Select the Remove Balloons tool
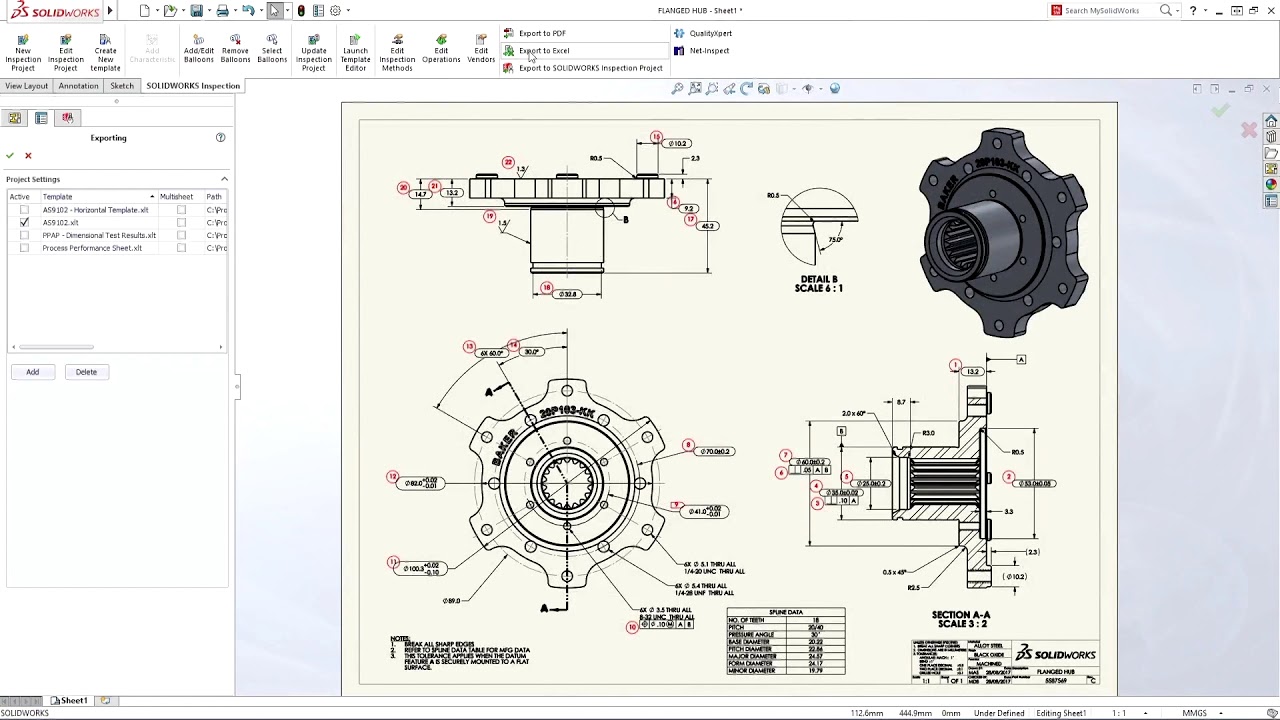This screenshot has width=1280, height=720. tap(235, 48)
